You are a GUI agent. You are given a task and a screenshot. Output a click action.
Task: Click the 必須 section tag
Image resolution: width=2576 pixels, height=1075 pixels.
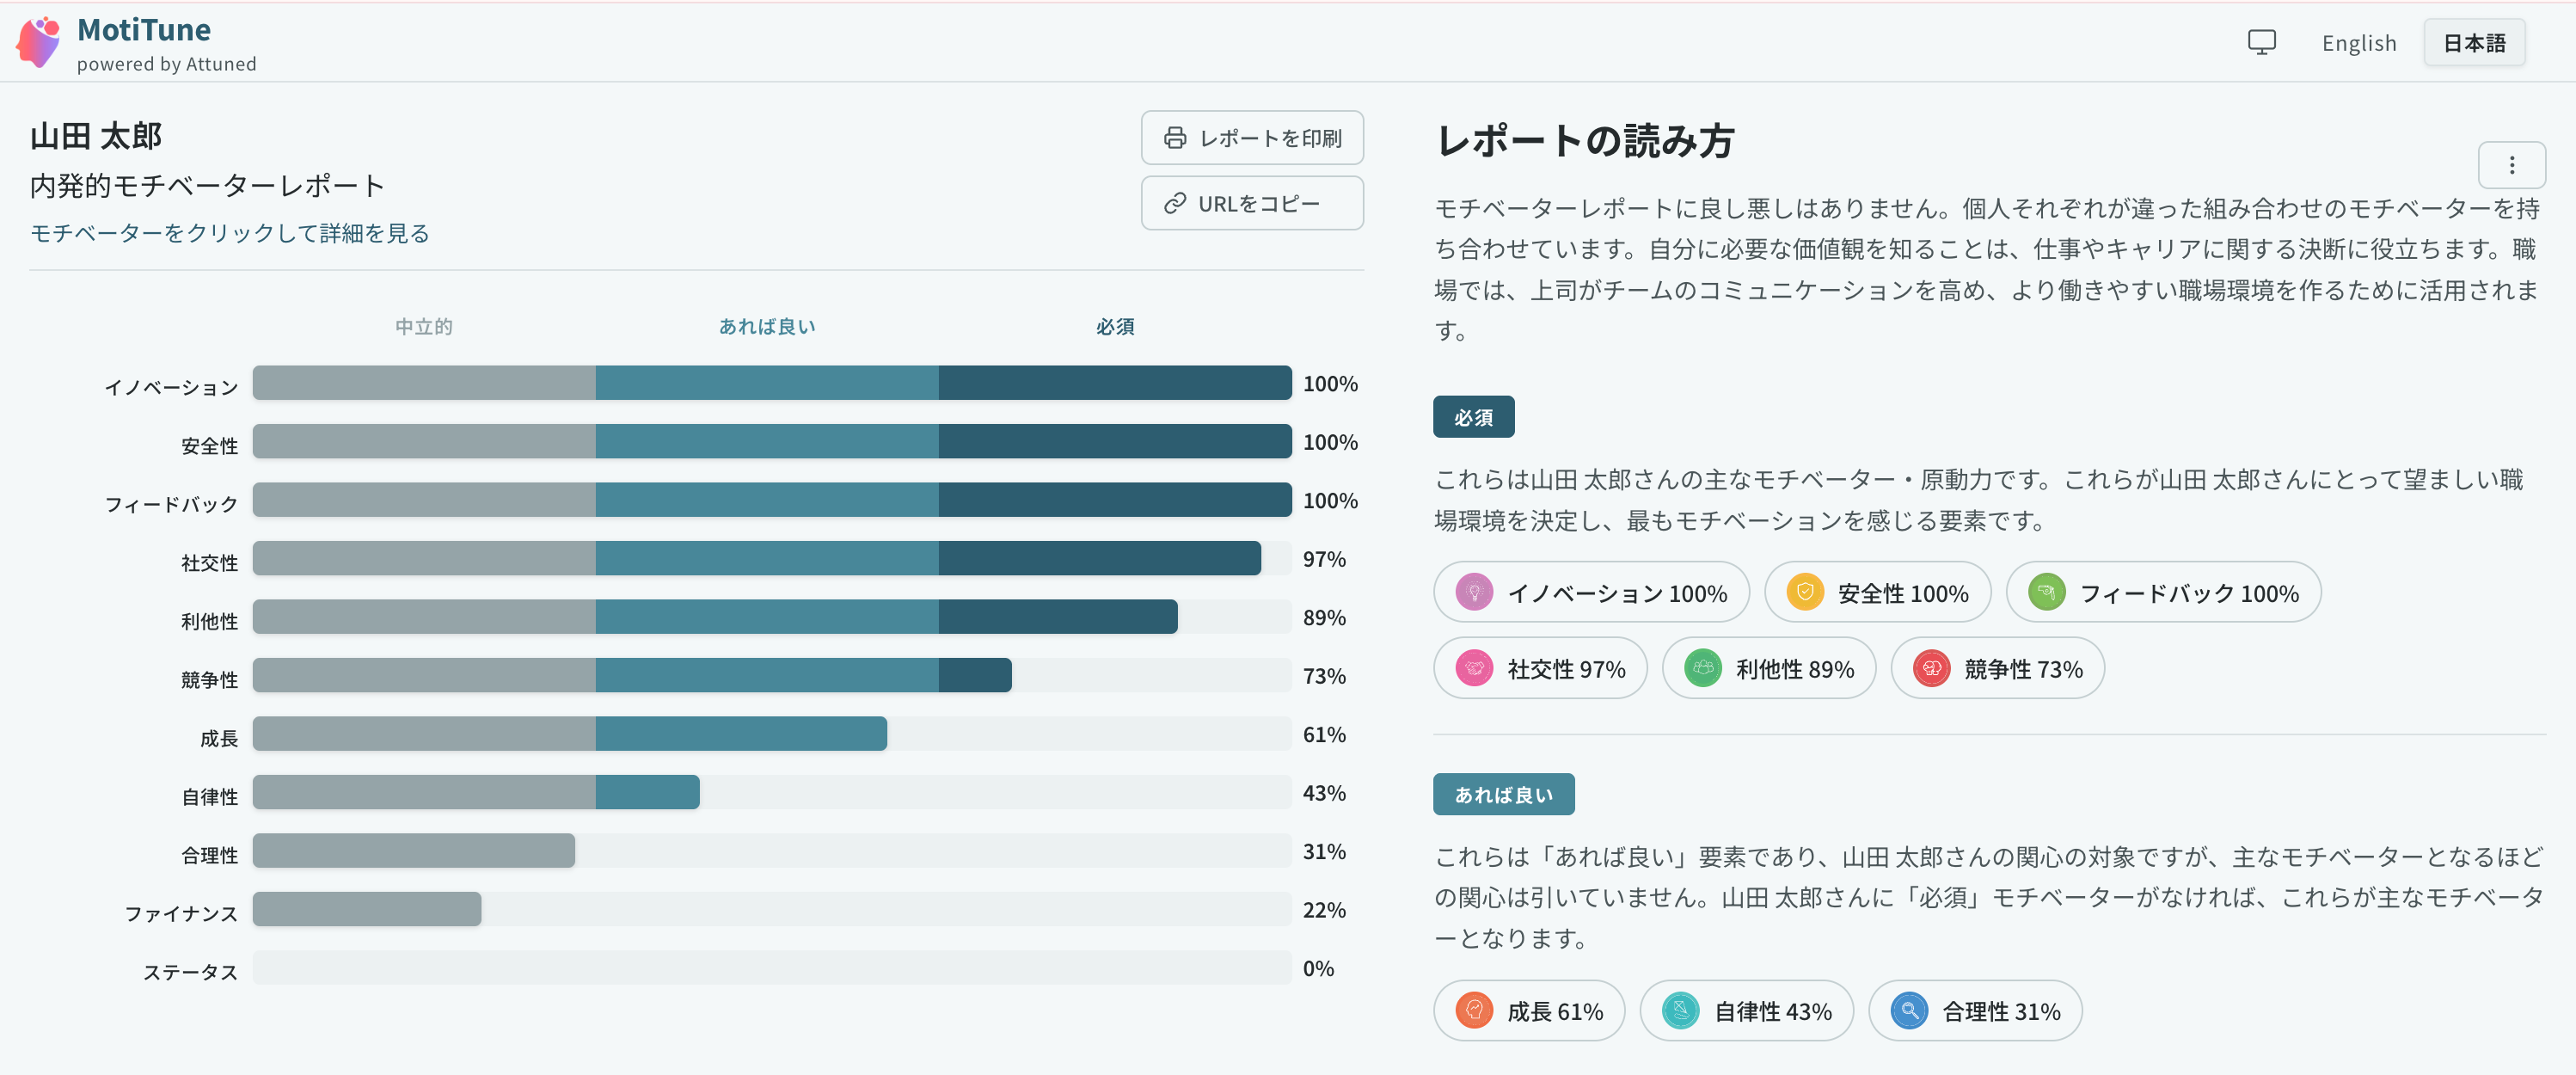tap(1473, 417)
